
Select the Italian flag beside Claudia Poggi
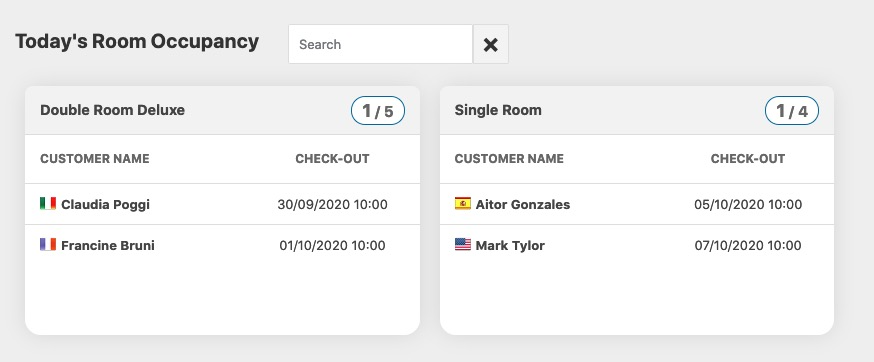[48, 204]
